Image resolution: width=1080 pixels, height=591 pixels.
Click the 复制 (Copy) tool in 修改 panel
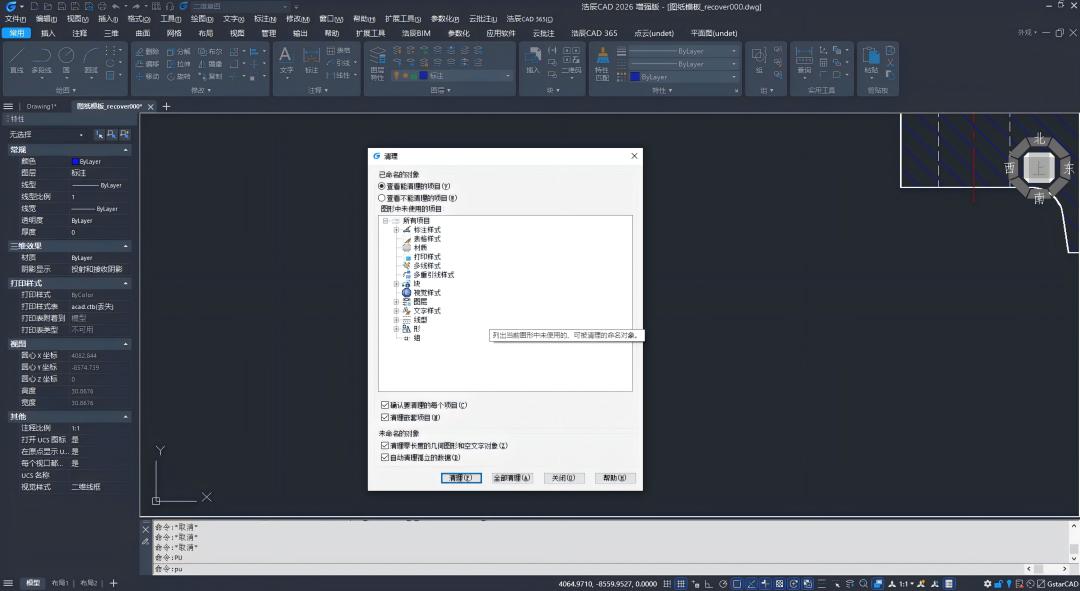point(211,76)
